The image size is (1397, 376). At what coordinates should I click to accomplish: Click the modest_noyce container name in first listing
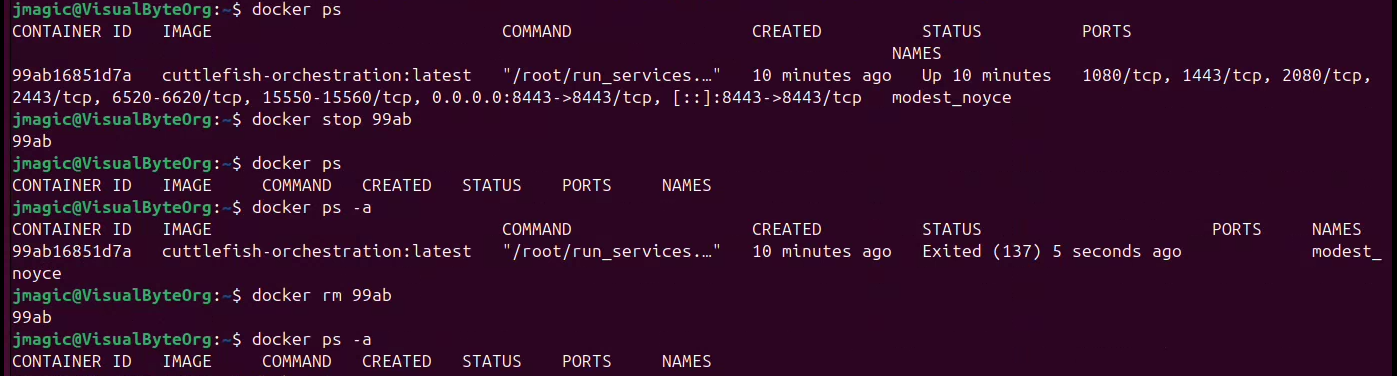(x=951, y=98)
